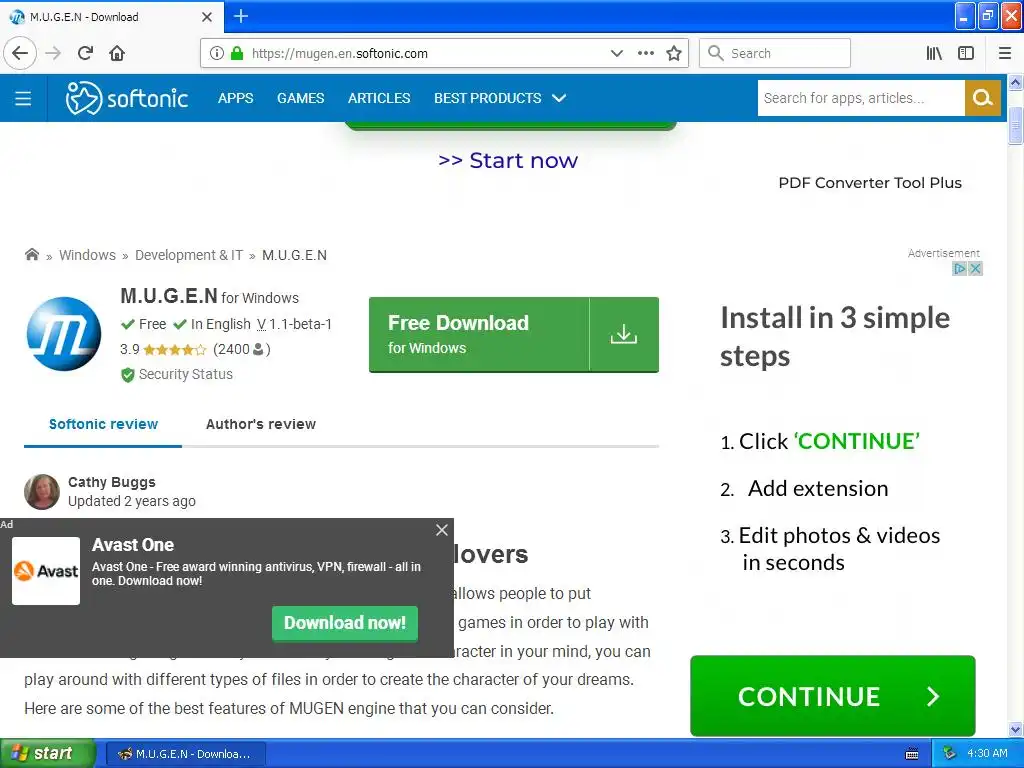This screenshot has height=768, width=1024.
Task: Click the Updated 2 years ago text
Action: coord(132,501)
